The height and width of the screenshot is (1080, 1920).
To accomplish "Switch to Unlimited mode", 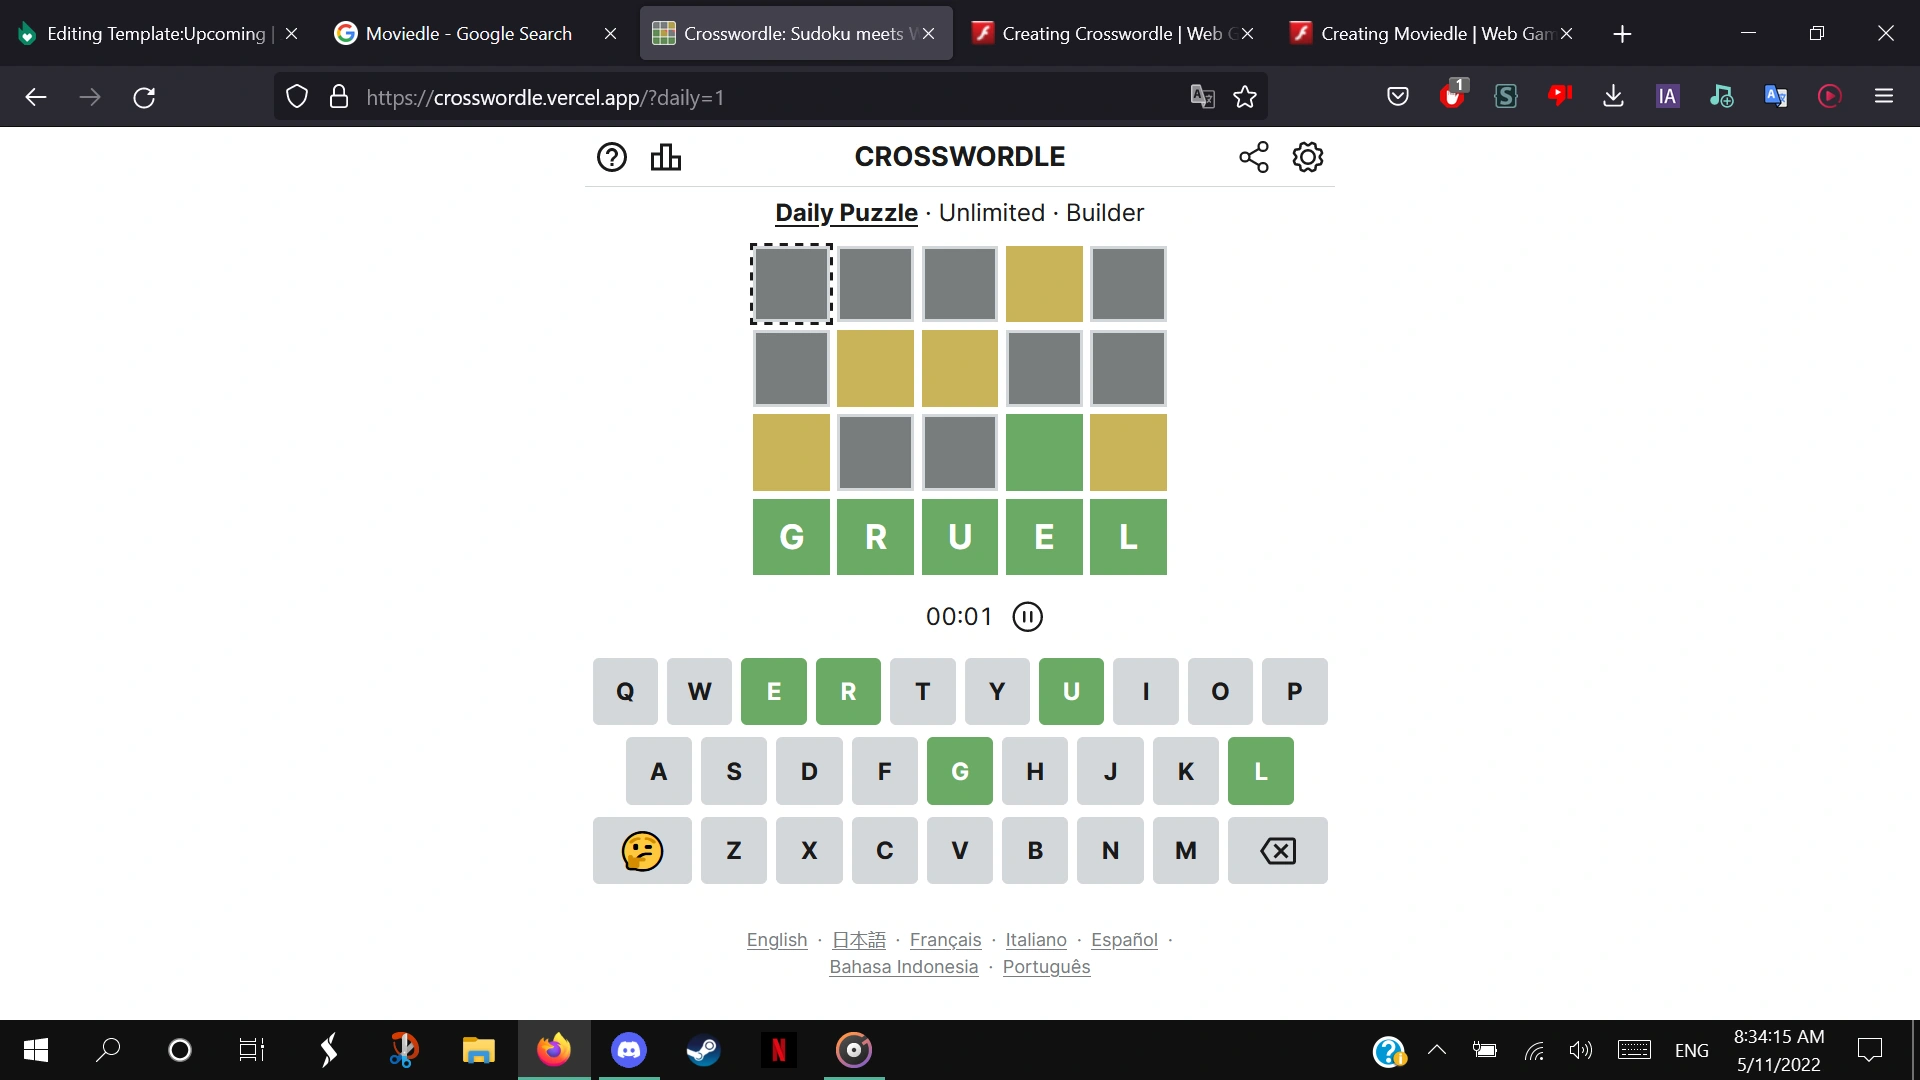I will pyautogui.click(x=991, y=213).
